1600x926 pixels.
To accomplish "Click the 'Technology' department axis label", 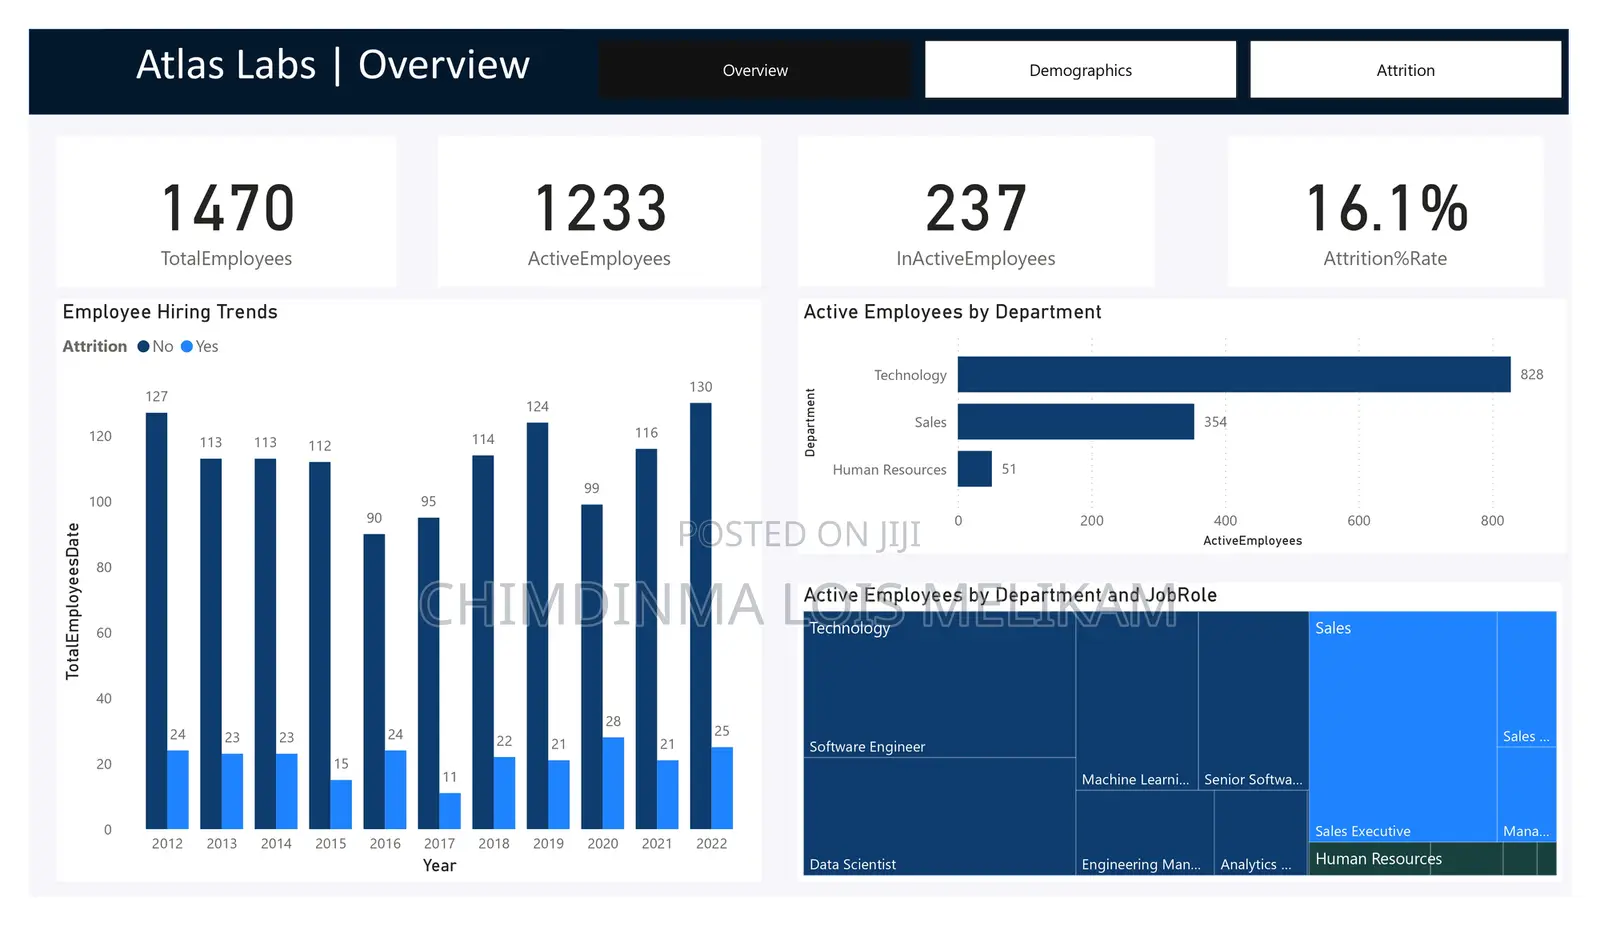I will point(910,375).
